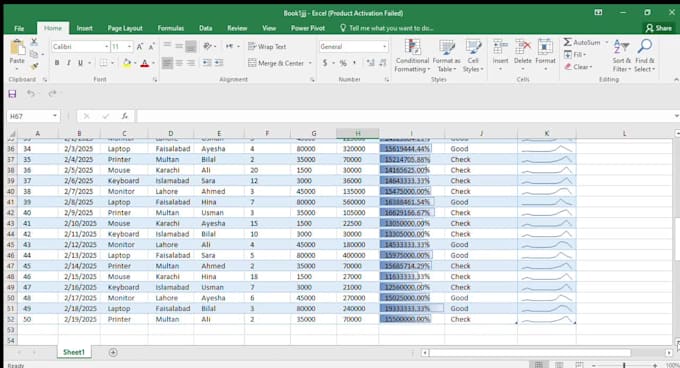Click the zoom slider in status bar

(624, 365)
